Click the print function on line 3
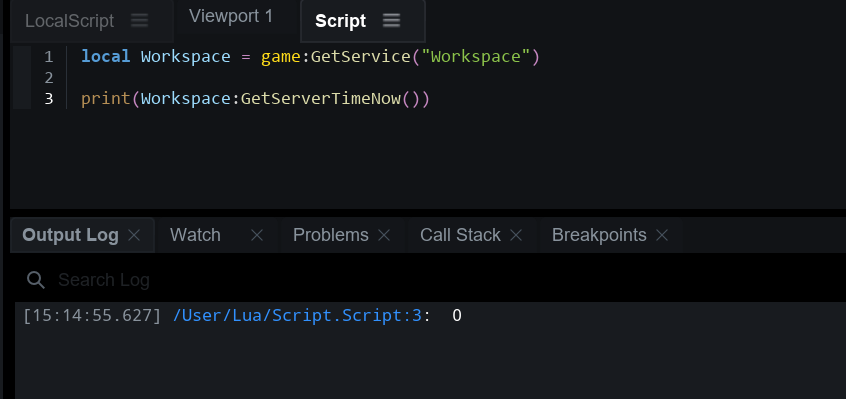Screen dimensions: 846x399 pos(106,99)
